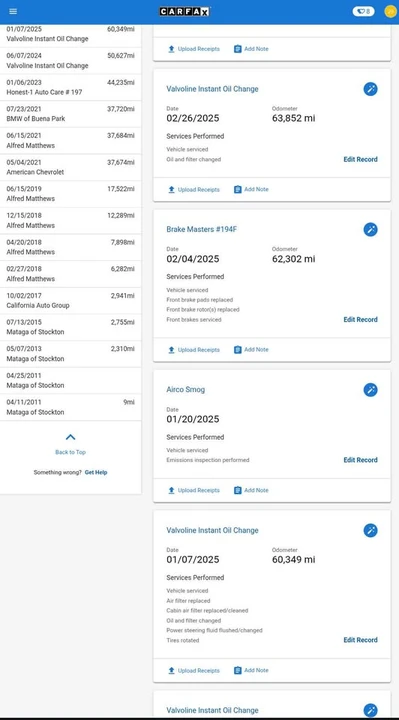
Task: Open Brake Masters #194F card title
Action: 202,230
